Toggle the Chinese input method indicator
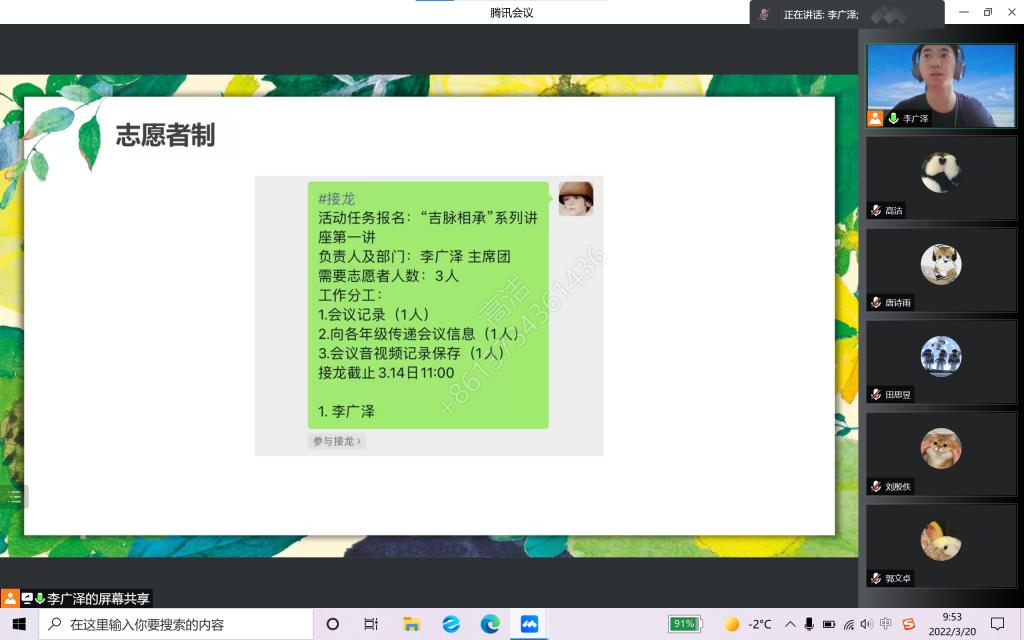This screenshot has width=1024, height=640. (x=886, y=624)
